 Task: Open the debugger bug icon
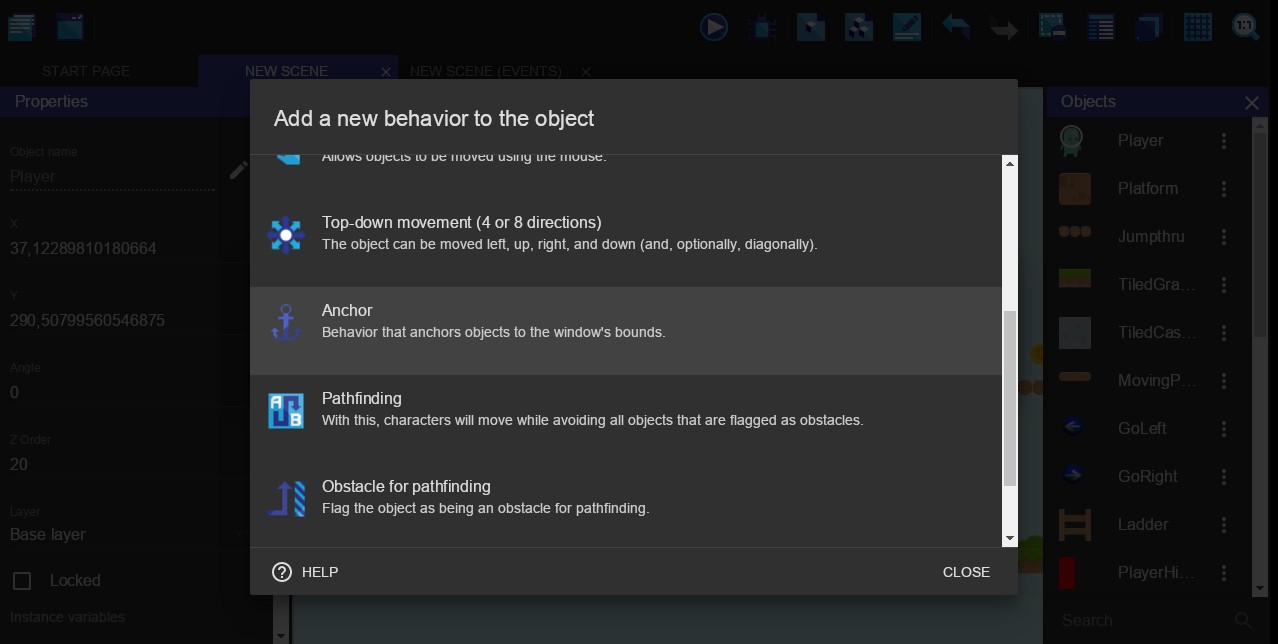pyautogui.click(x=762, y=27)
